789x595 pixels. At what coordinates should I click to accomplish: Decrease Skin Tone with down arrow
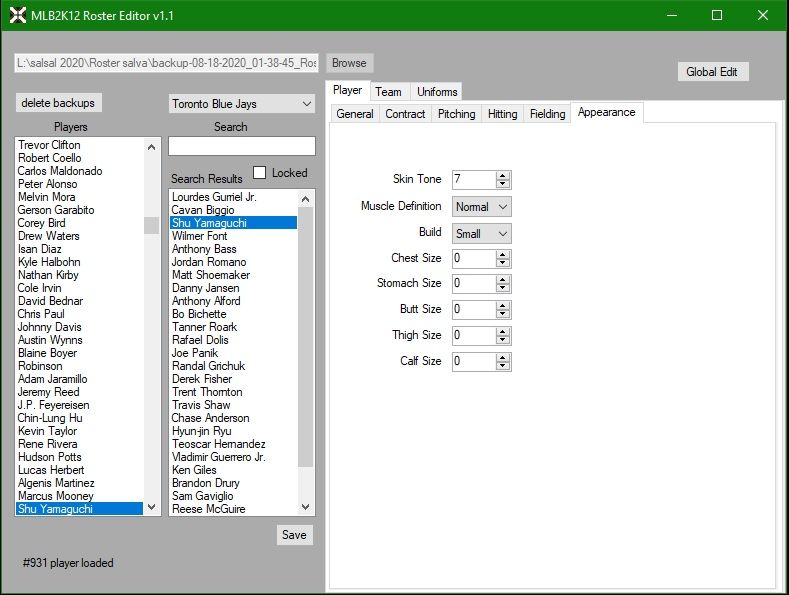click(502, 184)
